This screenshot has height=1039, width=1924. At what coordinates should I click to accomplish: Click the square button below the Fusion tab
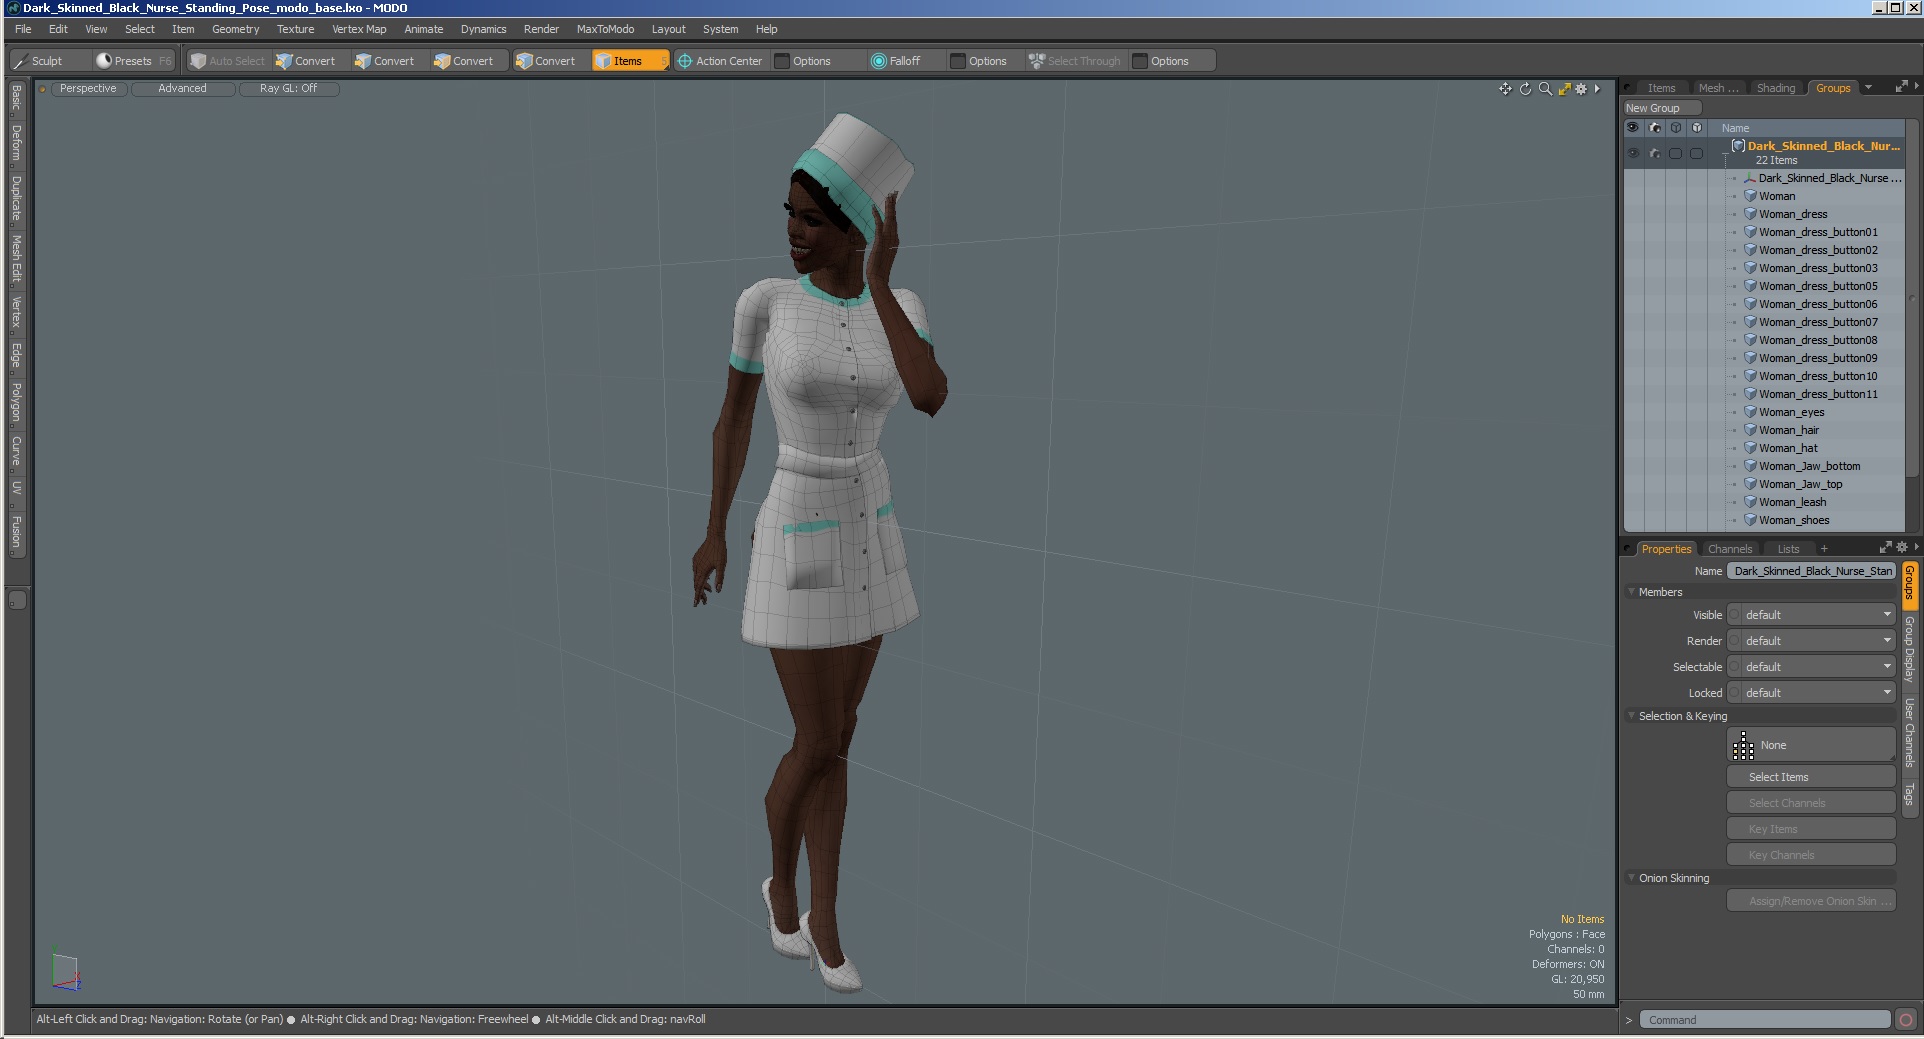17,600
